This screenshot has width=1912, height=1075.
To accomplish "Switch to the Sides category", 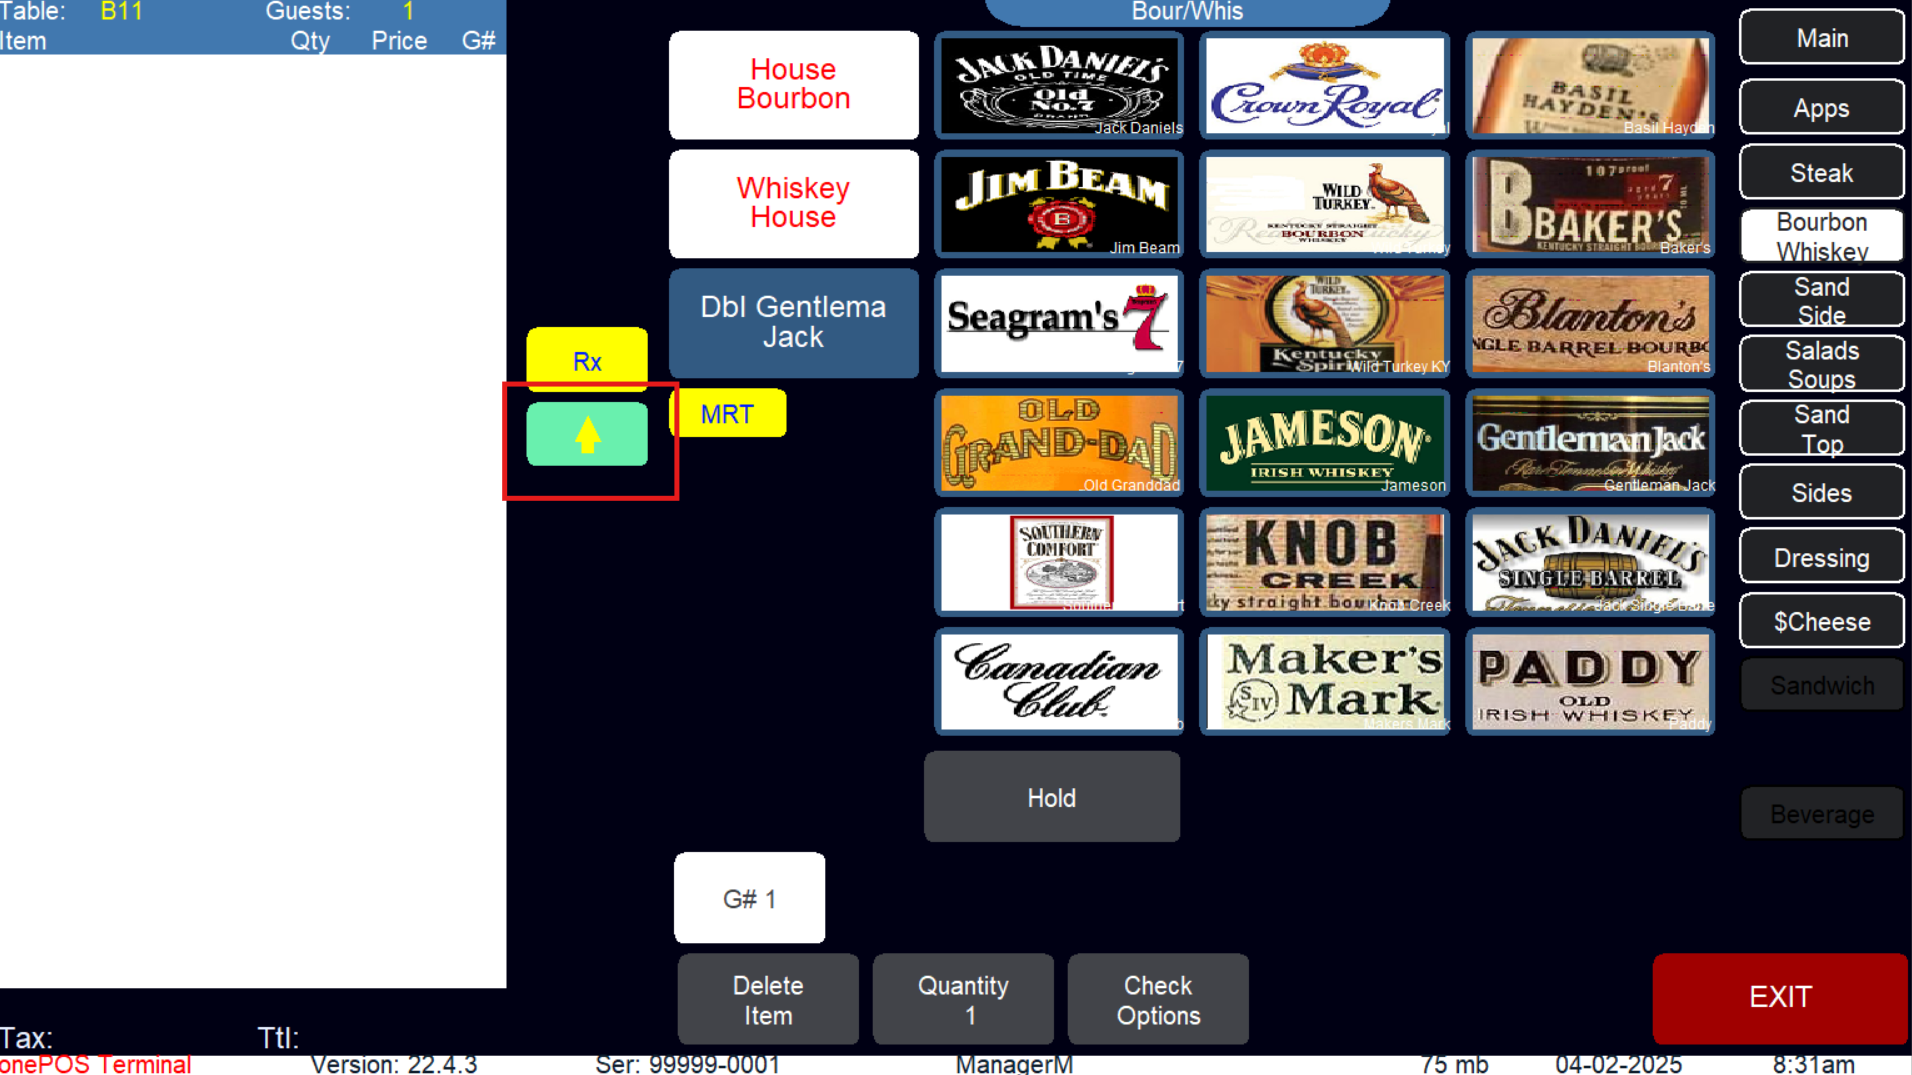I will [1822, 493].
